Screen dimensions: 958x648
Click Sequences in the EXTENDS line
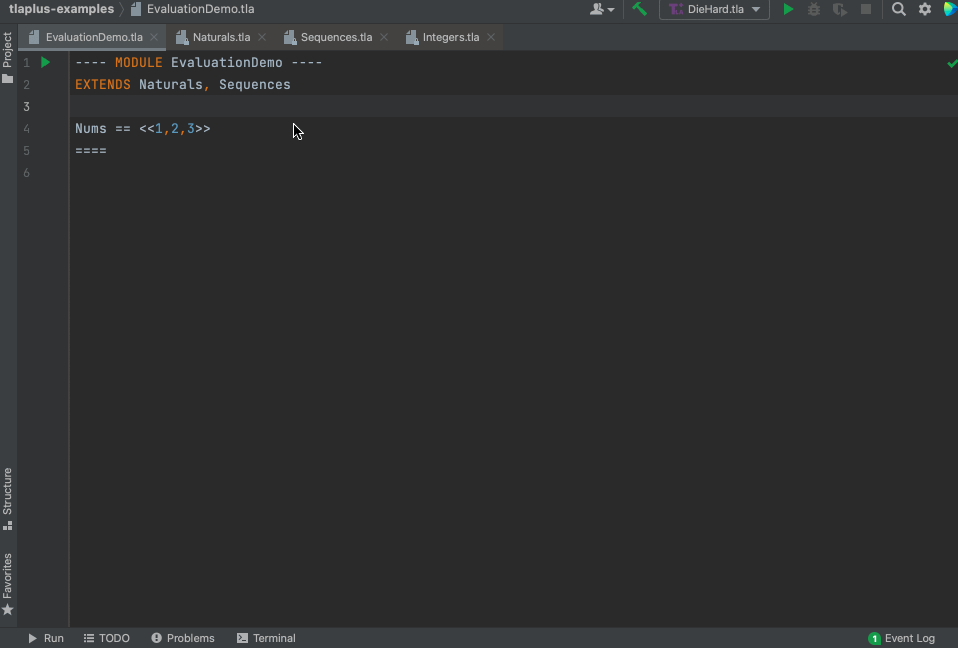click(x=255, y=84)
